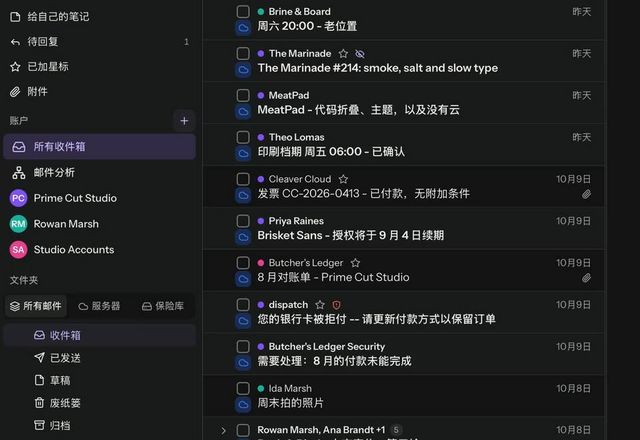Click attachment icon on Cleaver Cloud email
Viewport: 640px width, 440px height.
[x=586, y=194]
